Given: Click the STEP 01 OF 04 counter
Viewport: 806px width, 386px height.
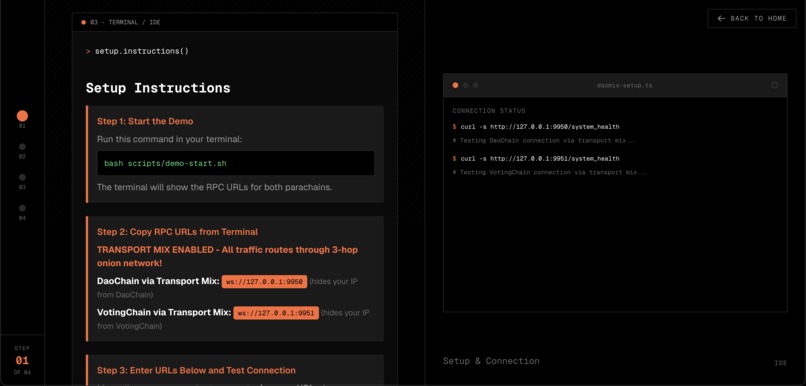Looking at the screenshot, I should tap(22, 360).
